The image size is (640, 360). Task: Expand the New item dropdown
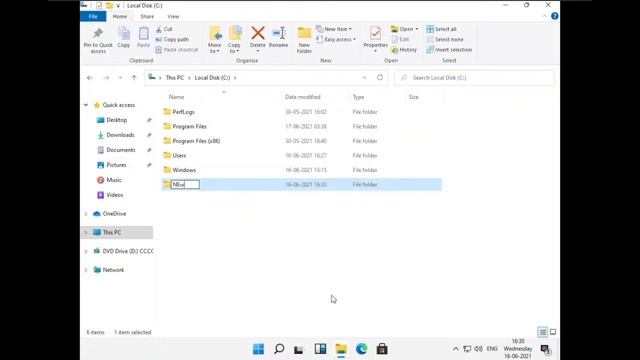pyautogui.click(x=334, y=29)
